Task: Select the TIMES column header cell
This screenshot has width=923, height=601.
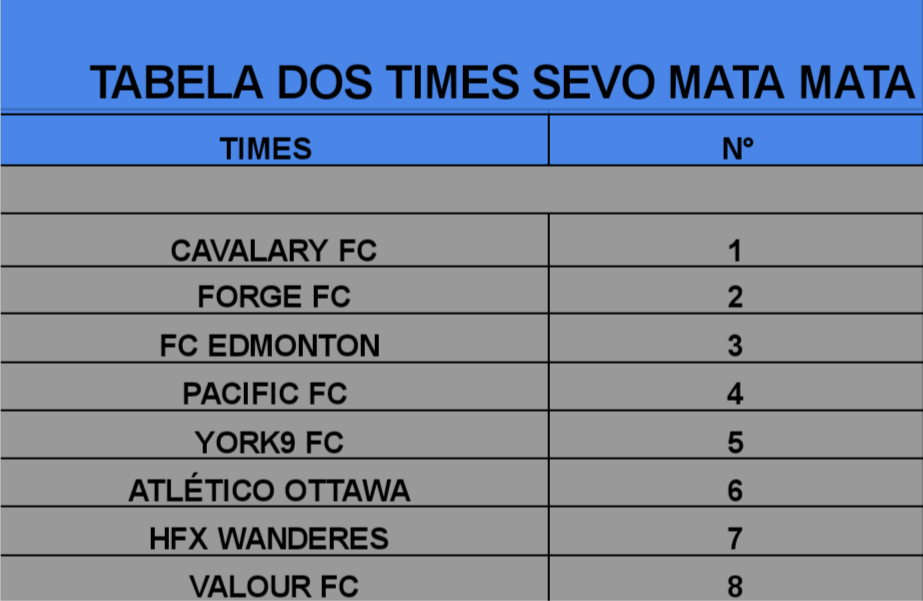Action: tap(266, 149)
